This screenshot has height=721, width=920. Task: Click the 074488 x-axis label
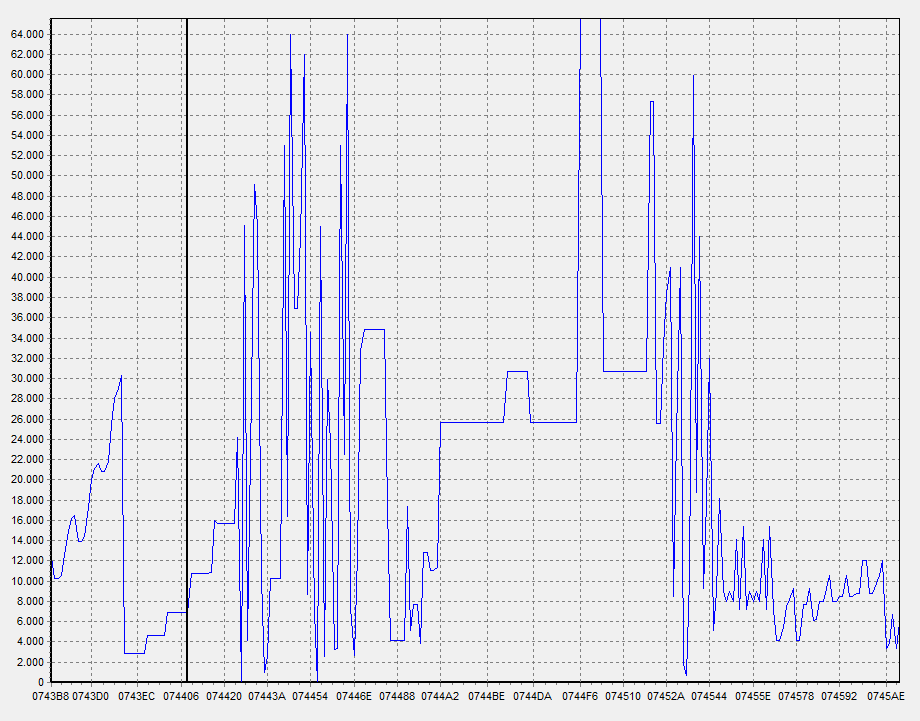coord(397,696)
